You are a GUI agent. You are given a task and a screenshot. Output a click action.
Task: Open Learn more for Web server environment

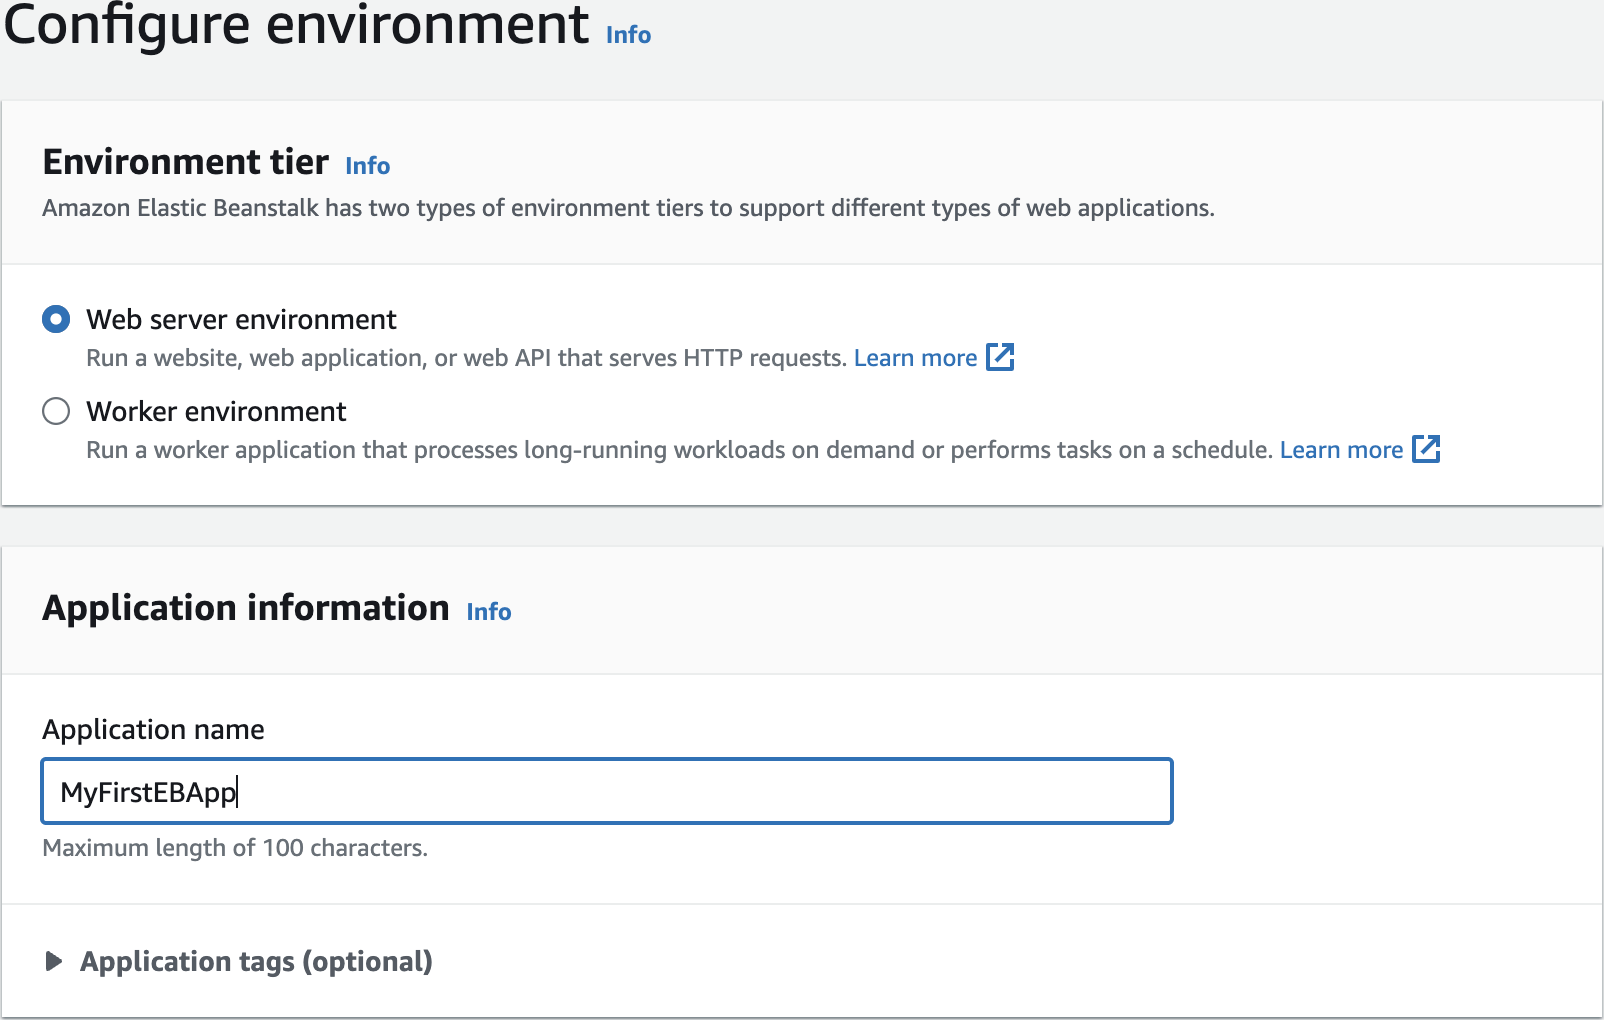pyautogui.click(x=915, y=358)
